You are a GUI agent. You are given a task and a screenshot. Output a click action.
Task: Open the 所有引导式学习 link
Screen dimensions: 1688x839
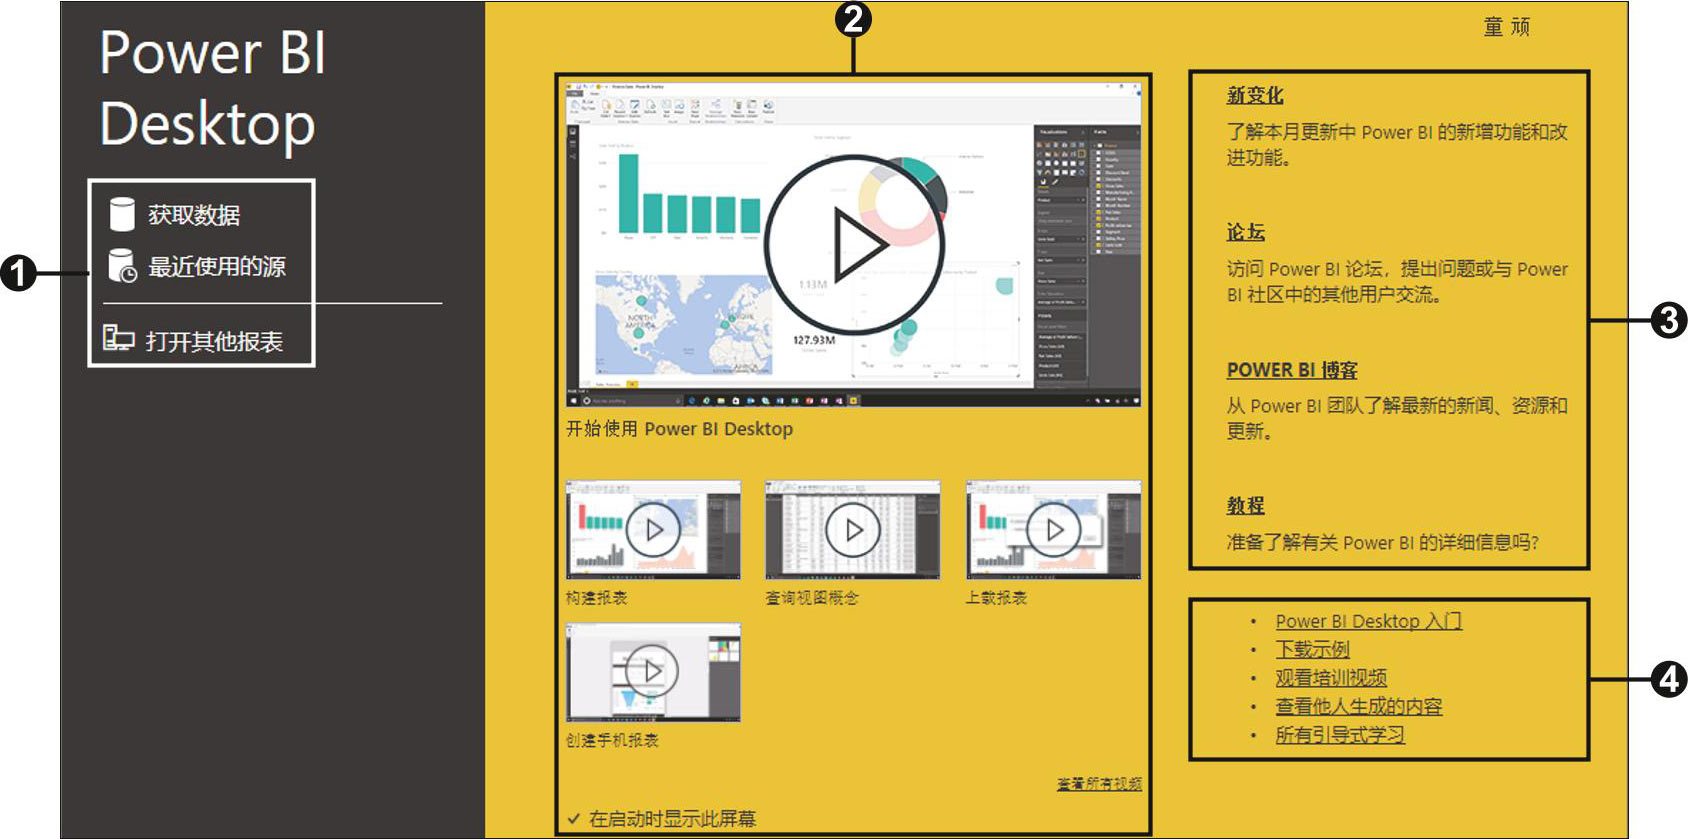(x=1340, y=735)
